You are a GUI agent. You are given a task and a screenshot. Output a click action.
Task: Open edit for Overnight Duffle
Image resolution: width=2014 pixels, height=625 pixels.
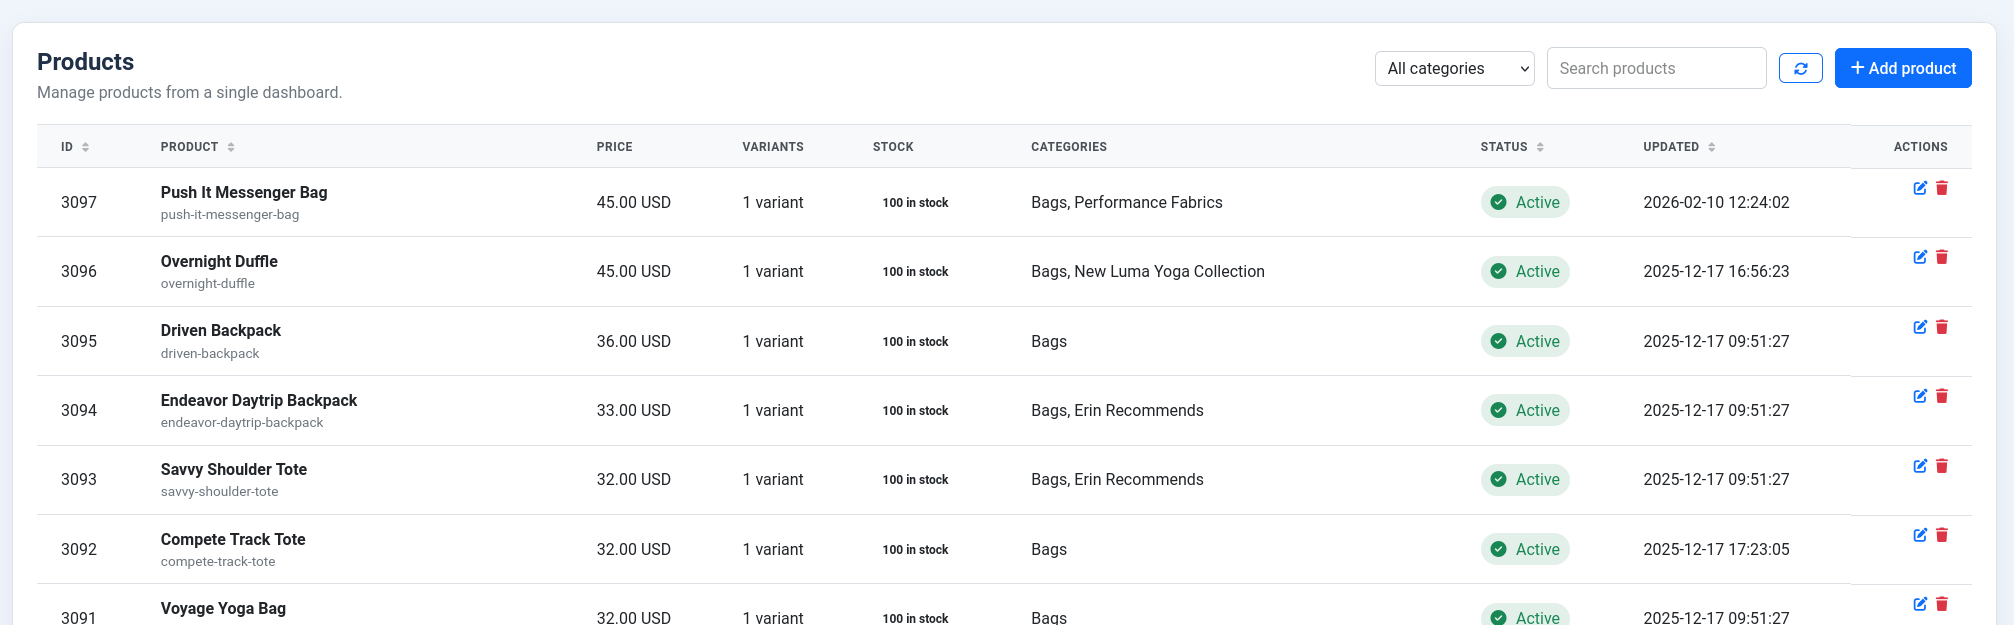(1920, 257)
